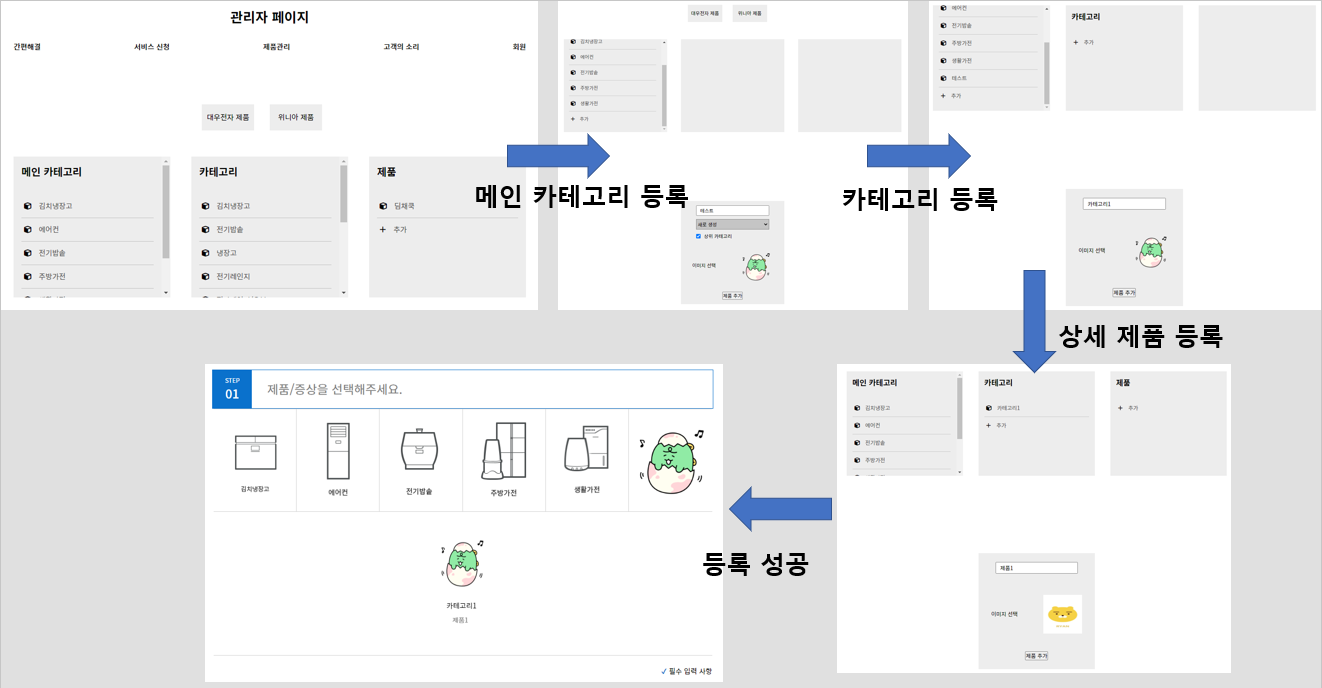Select 냉장고 row in admin 카테고리 list

point(266,253)
